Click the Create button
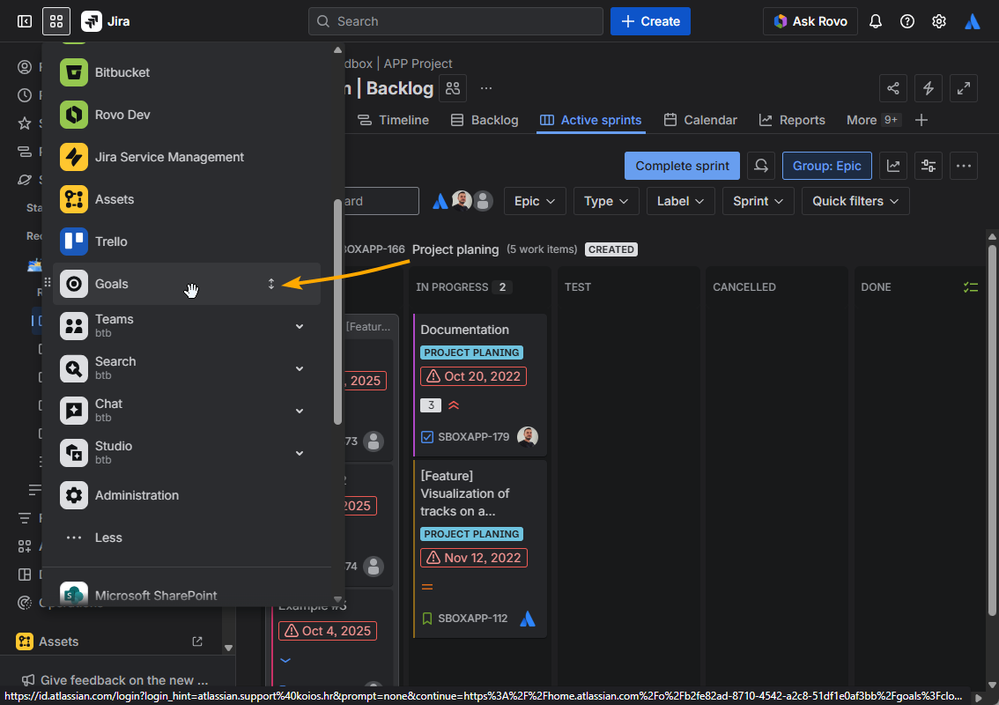Image resolution: width=999 pixels, height=705 pixels. (x=650, y=22)
